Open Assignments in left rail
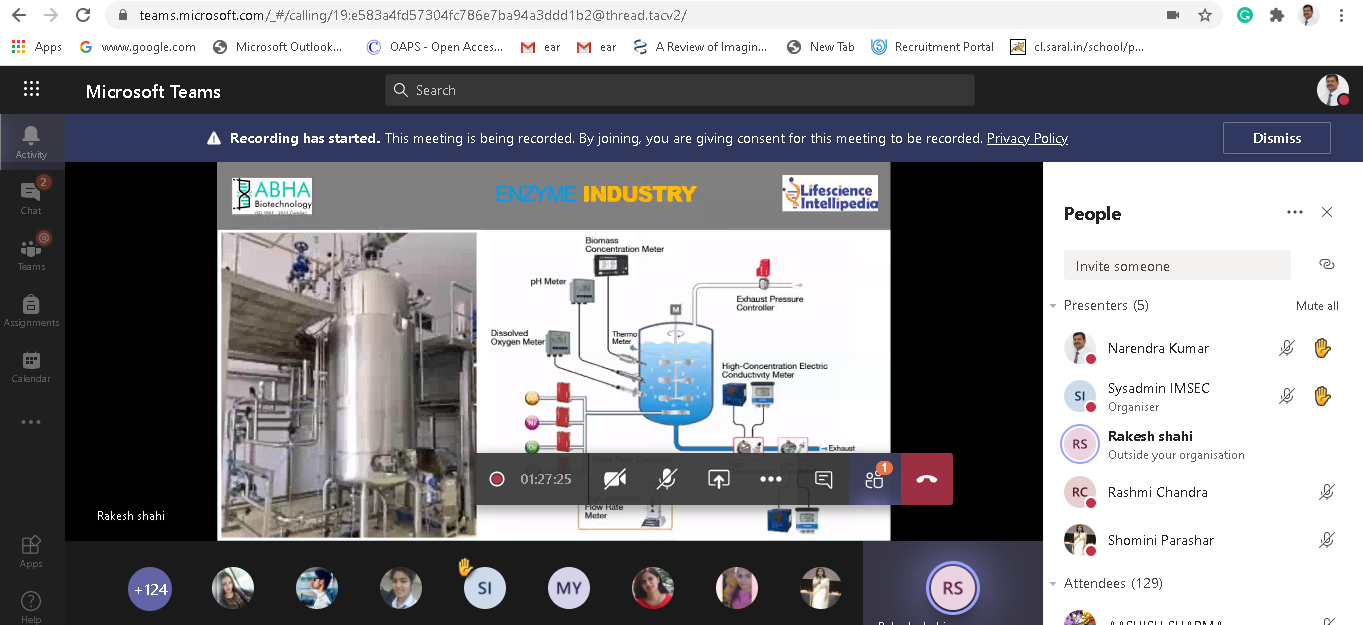Image resolution: width=1363 pixels, height=625 pixels. (31, 310)
